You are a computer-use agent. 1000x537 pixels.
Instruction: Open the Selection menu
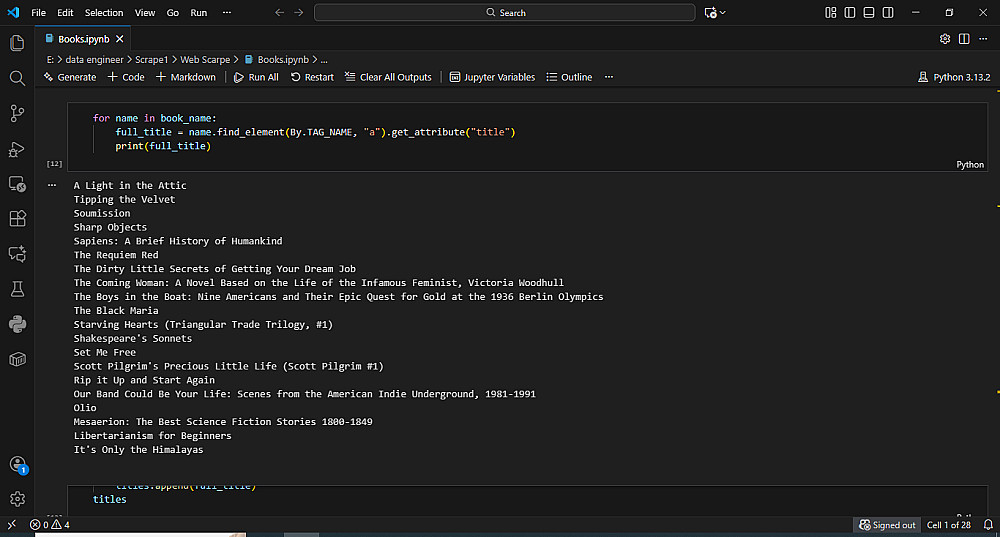[104, 13]
